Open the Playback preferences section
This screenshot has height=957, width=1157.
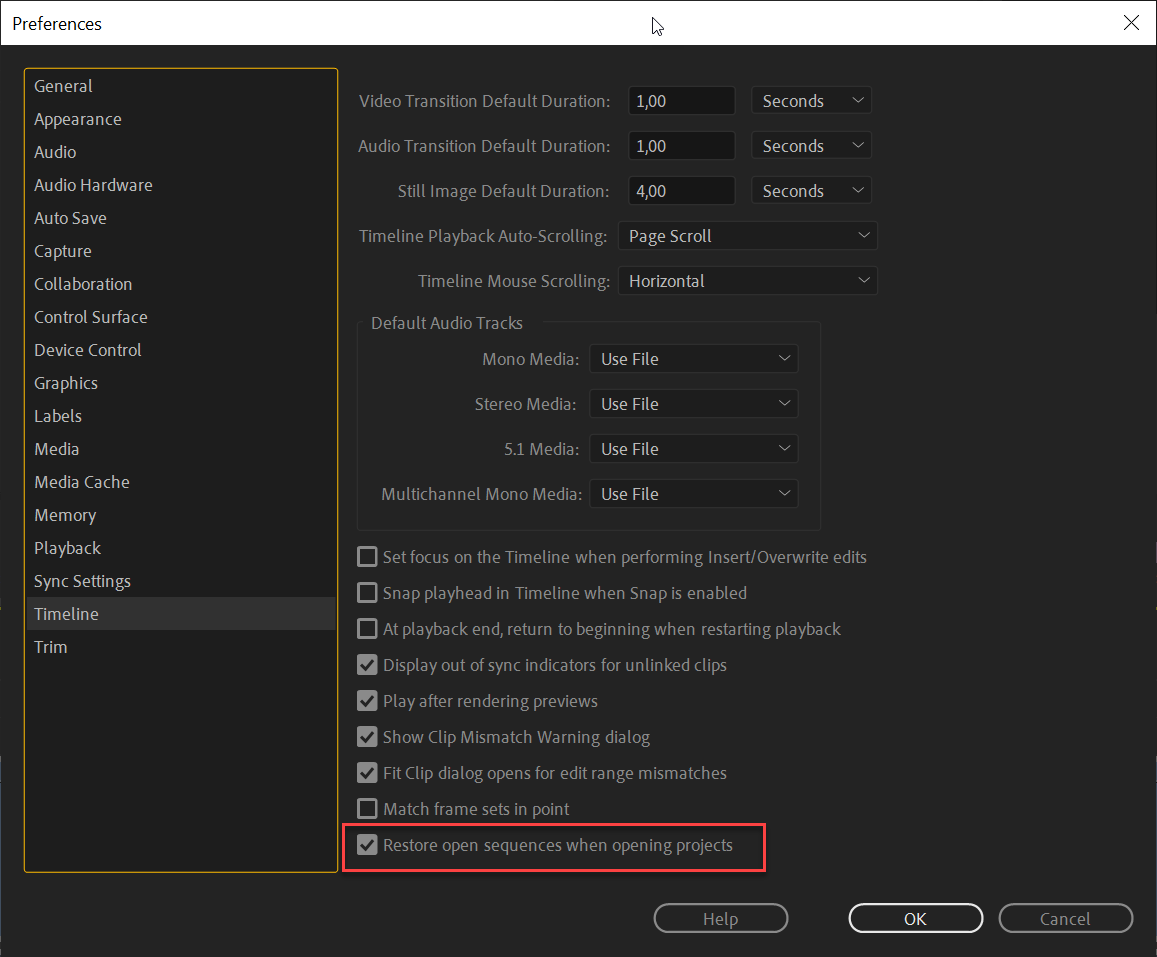[67, 547]
